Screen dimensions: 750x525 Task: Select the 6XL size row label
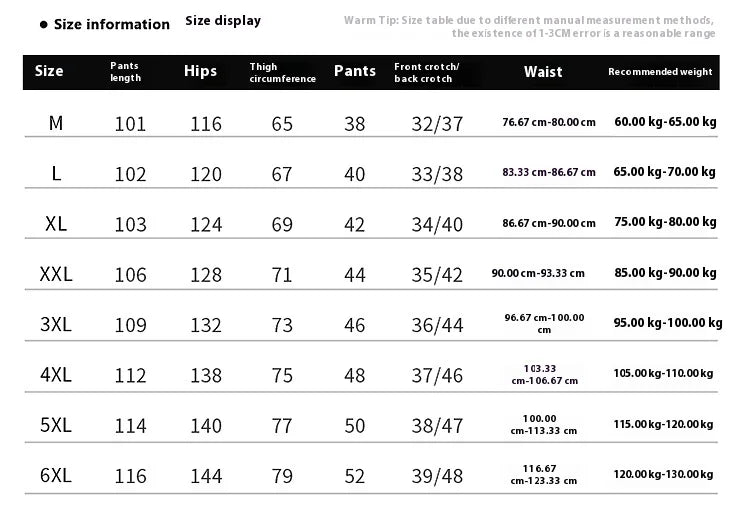(x=56, y=475)
